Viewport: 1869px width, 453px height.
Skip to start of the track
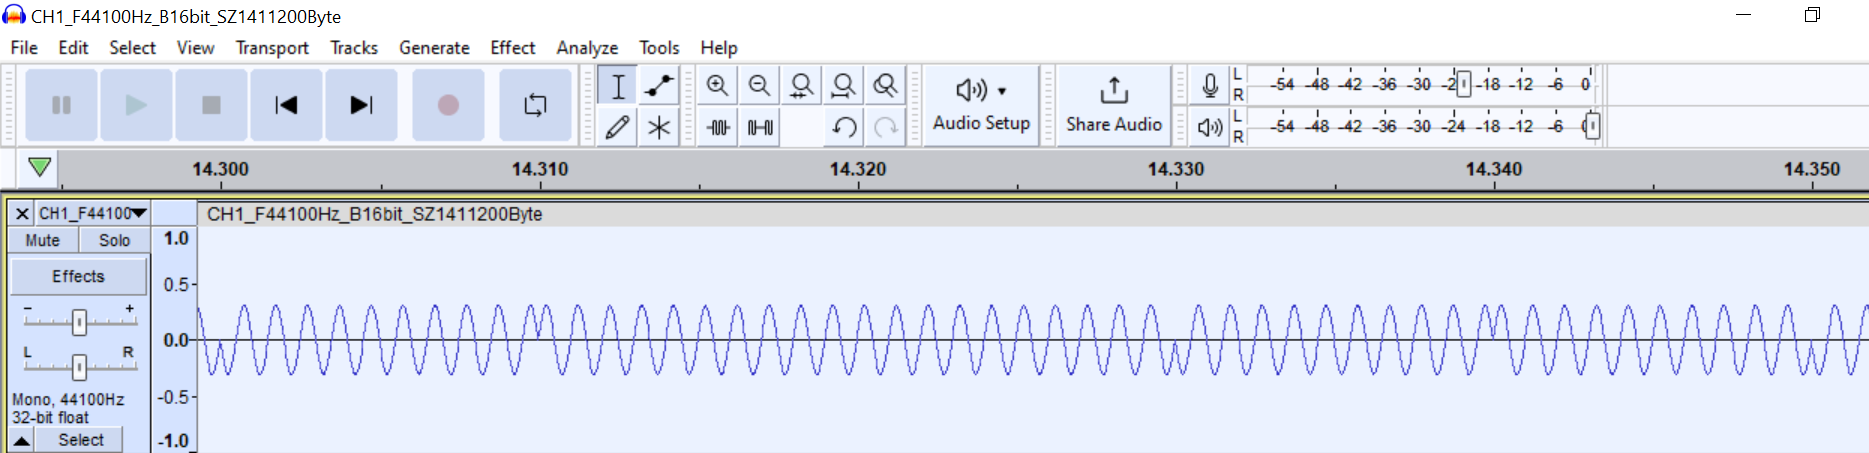point(286,105)
